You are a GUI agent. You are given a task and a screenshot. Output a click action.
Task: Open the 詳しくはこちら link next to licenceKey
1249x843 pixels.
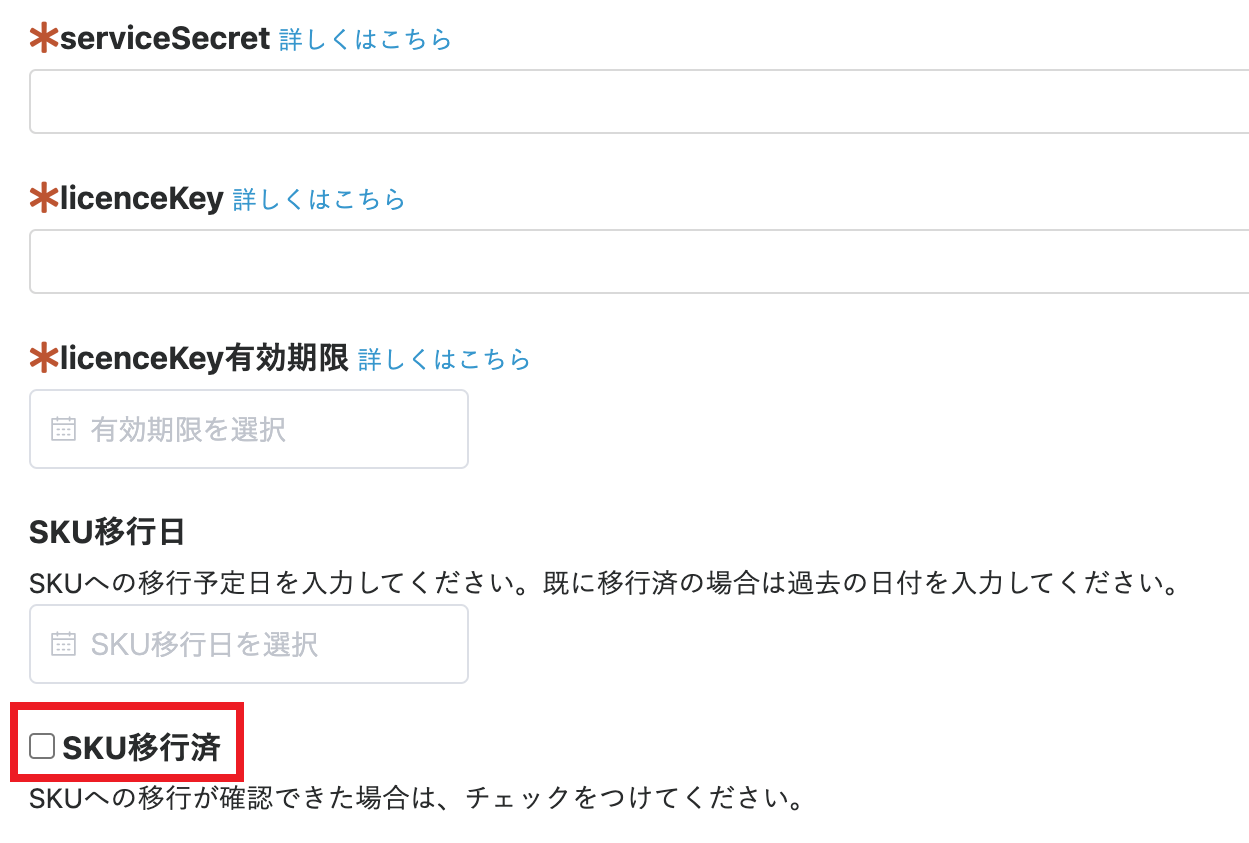coord(319,200)
